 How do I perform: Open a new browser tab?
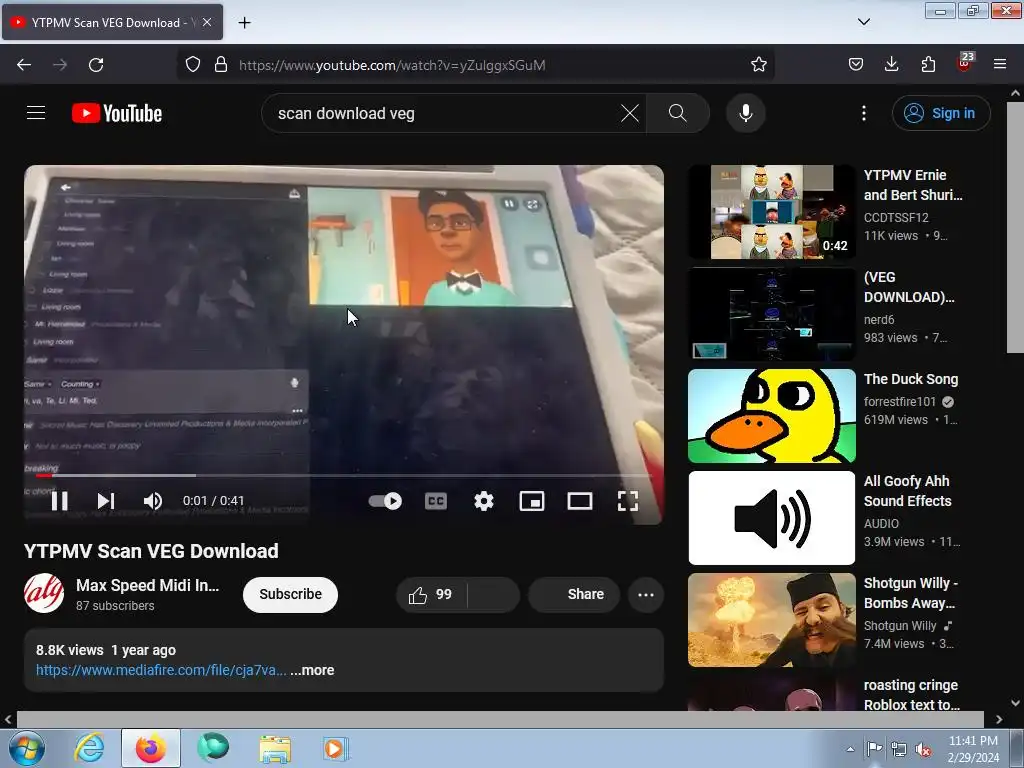[x=244, y=22]
